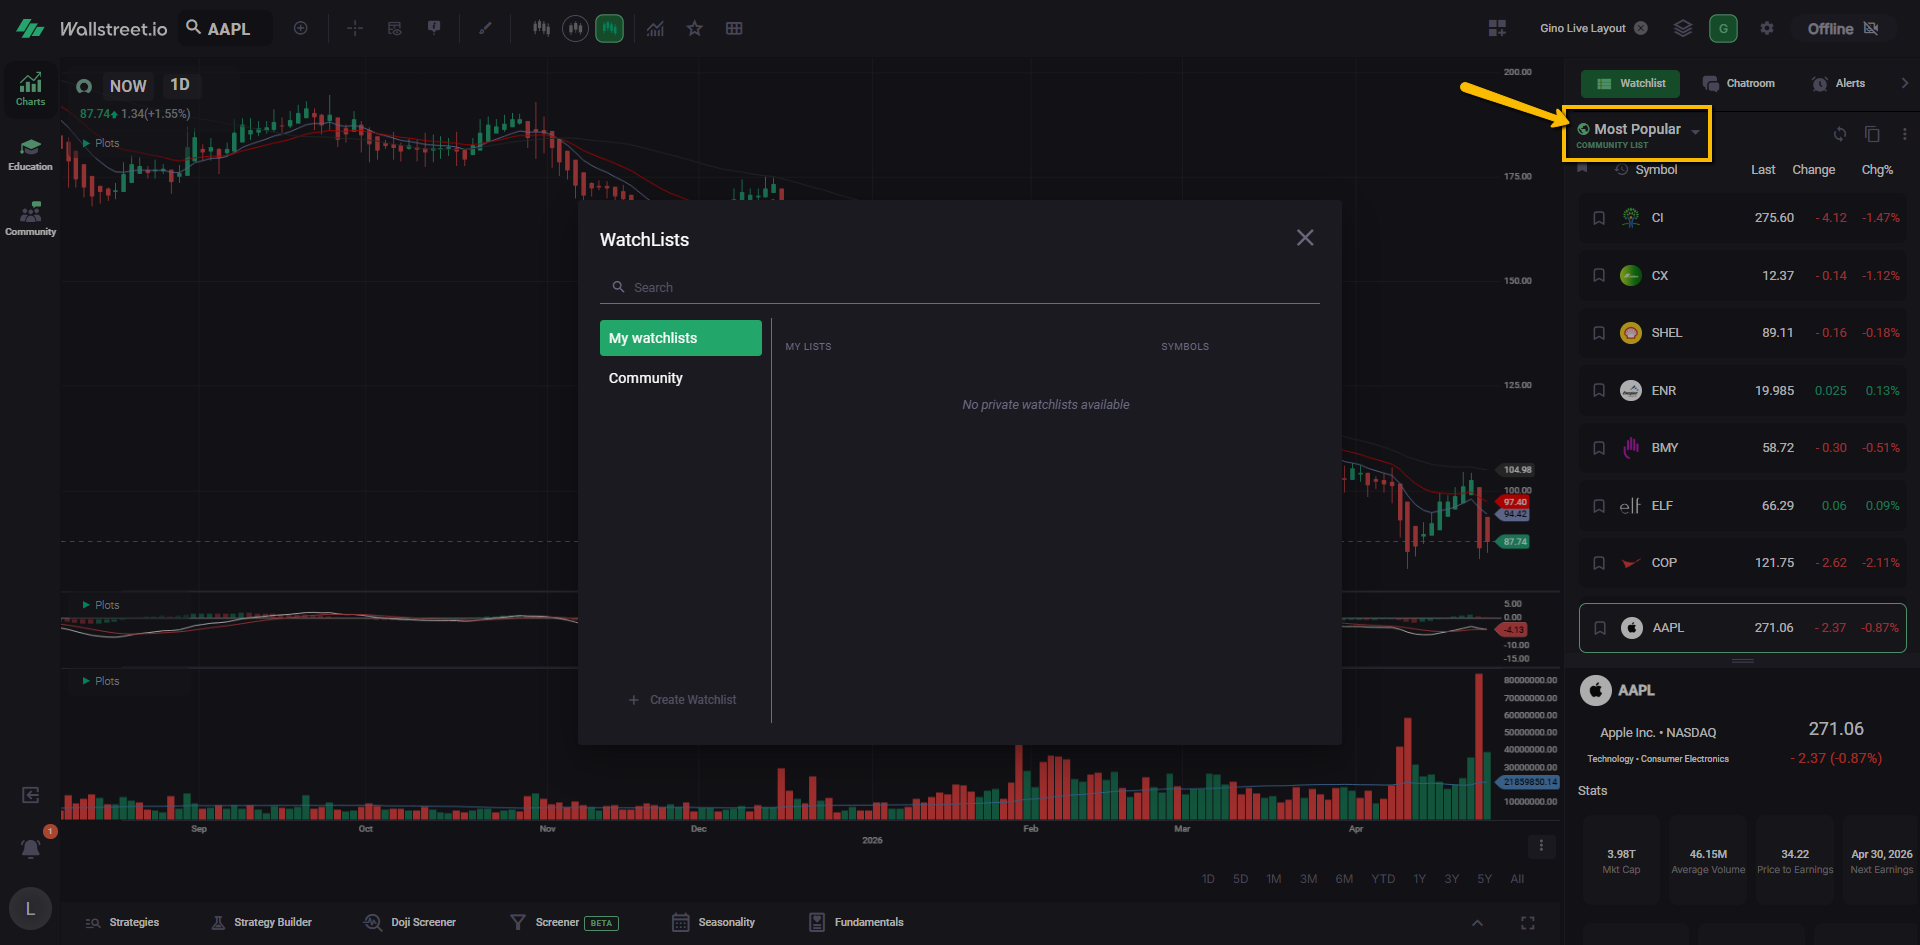
Task: Expand the bottom panel with up chevron
Action: [1477, 923]
